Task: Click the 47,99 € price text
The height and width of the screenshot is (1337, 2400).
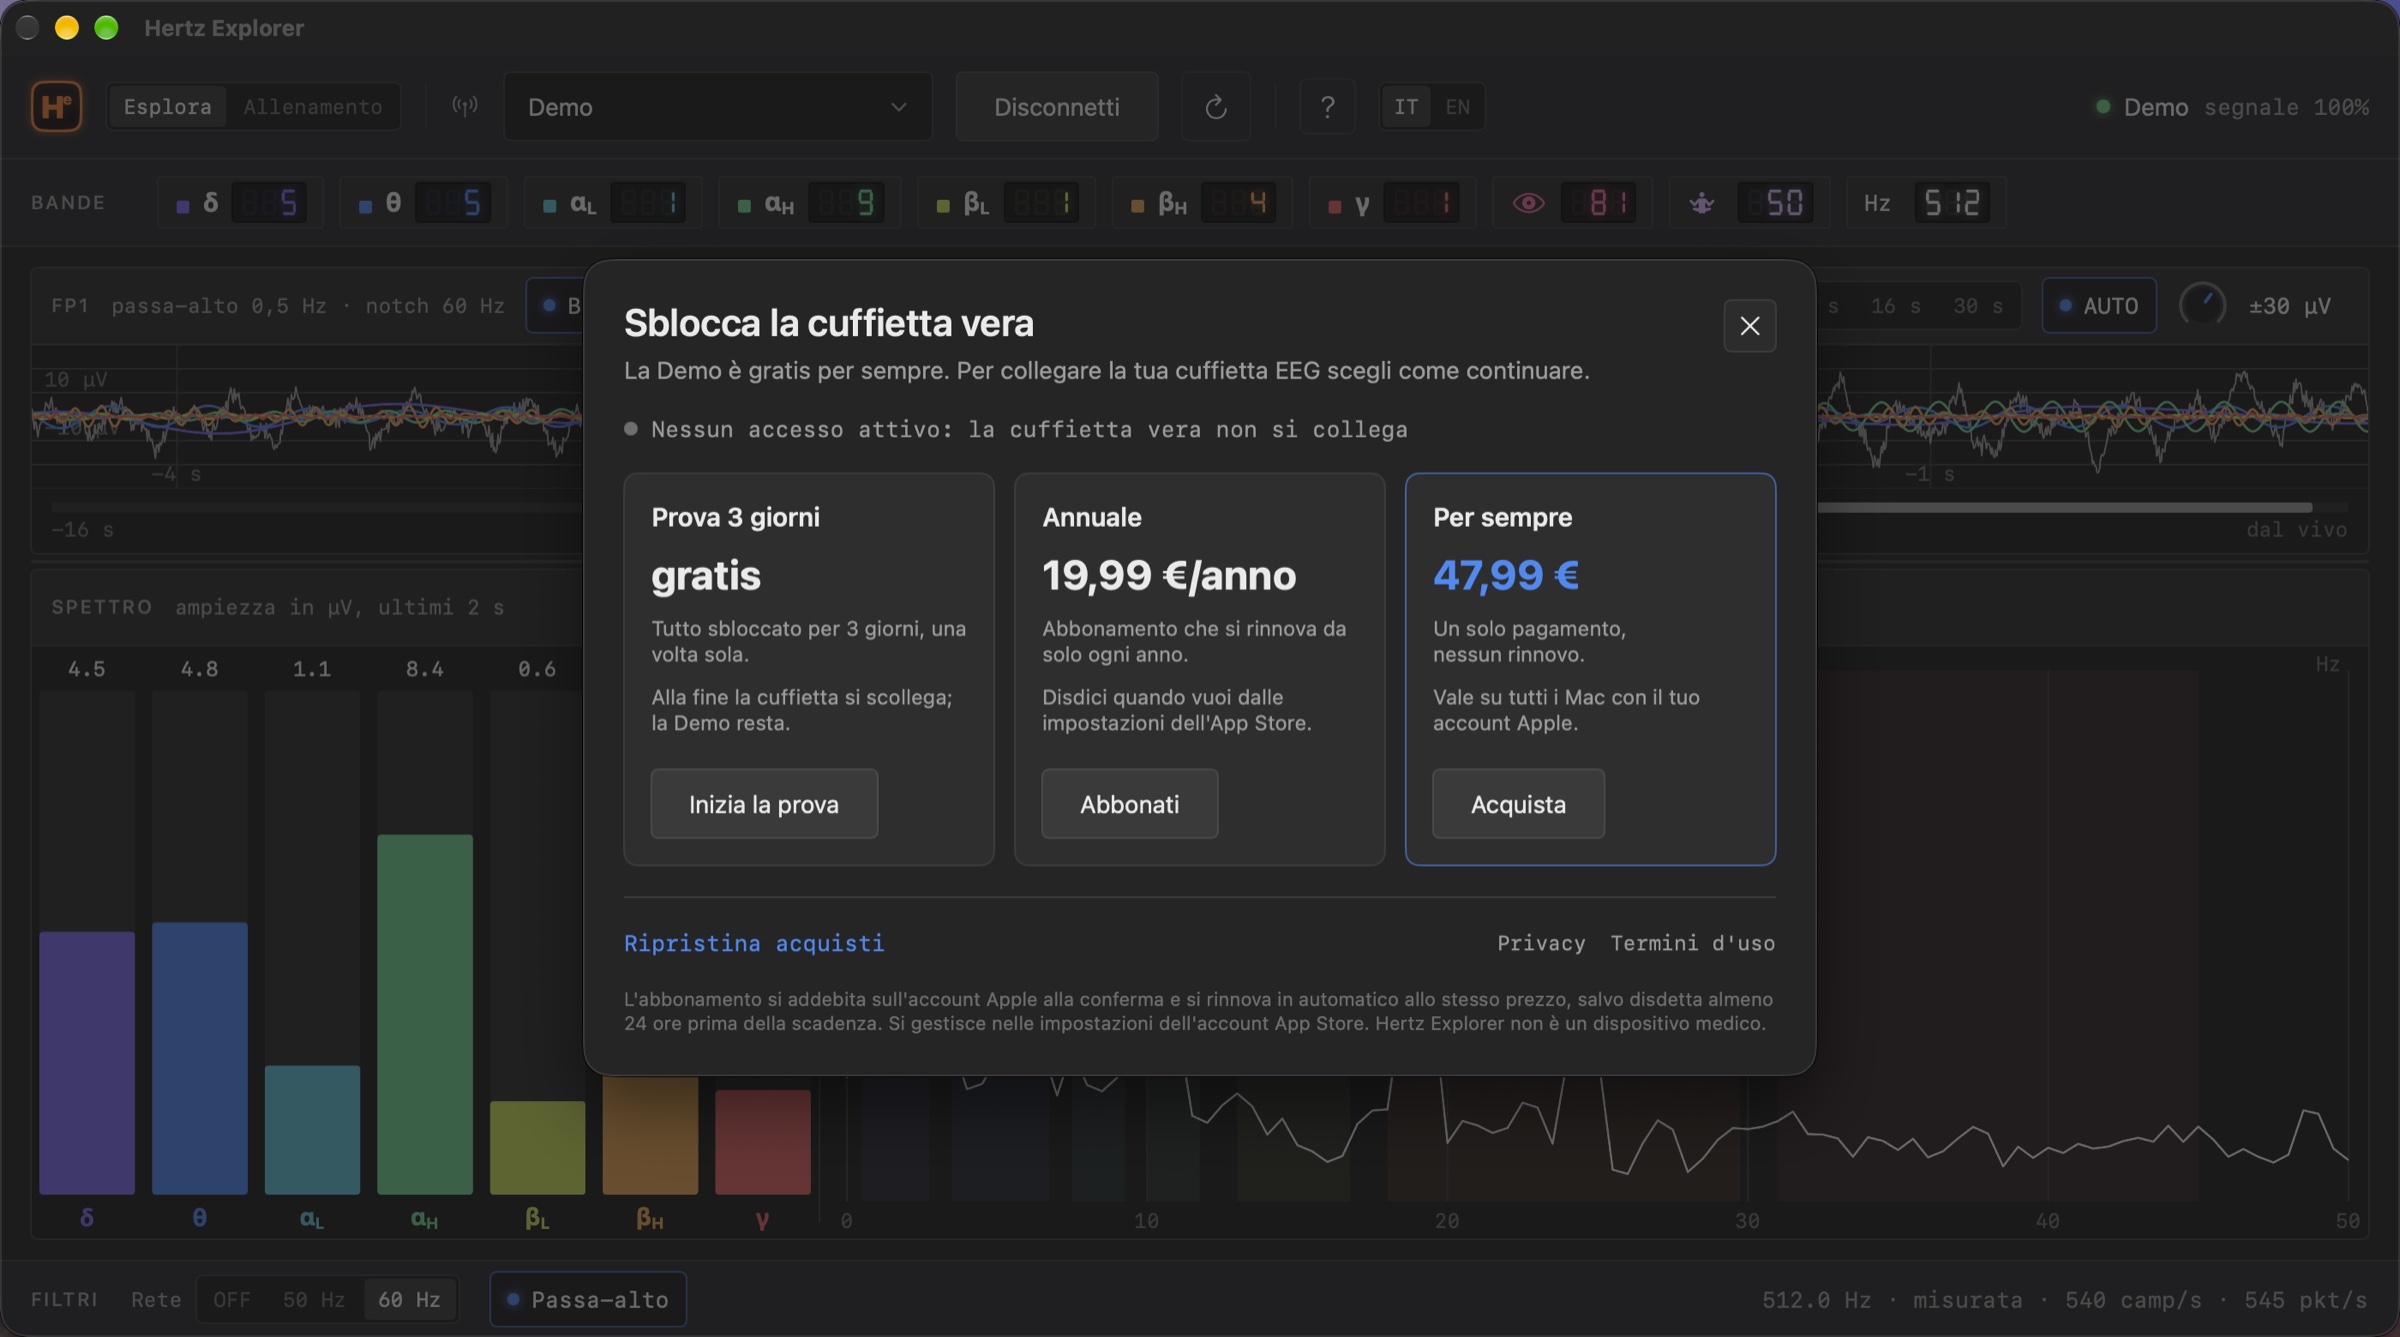Action: [1505, 575]
